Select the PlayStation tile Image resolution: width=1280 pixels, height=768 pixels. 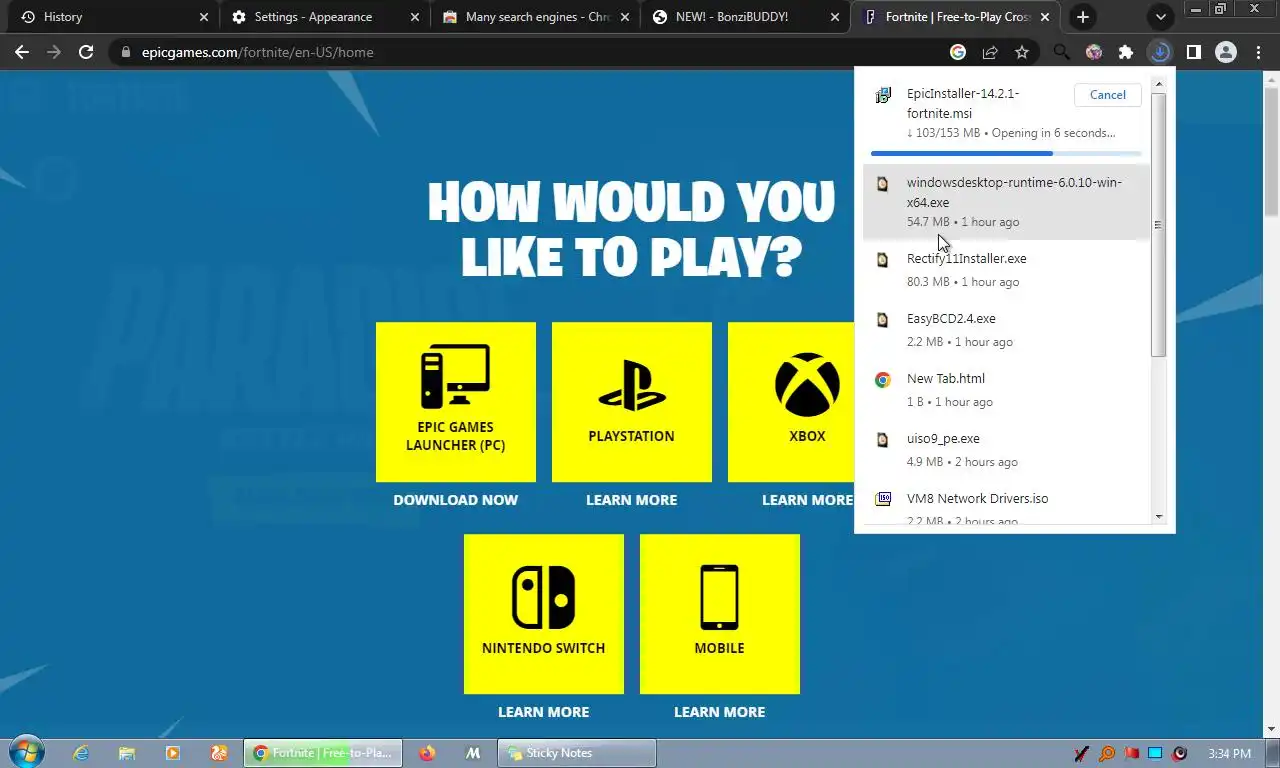632,402
